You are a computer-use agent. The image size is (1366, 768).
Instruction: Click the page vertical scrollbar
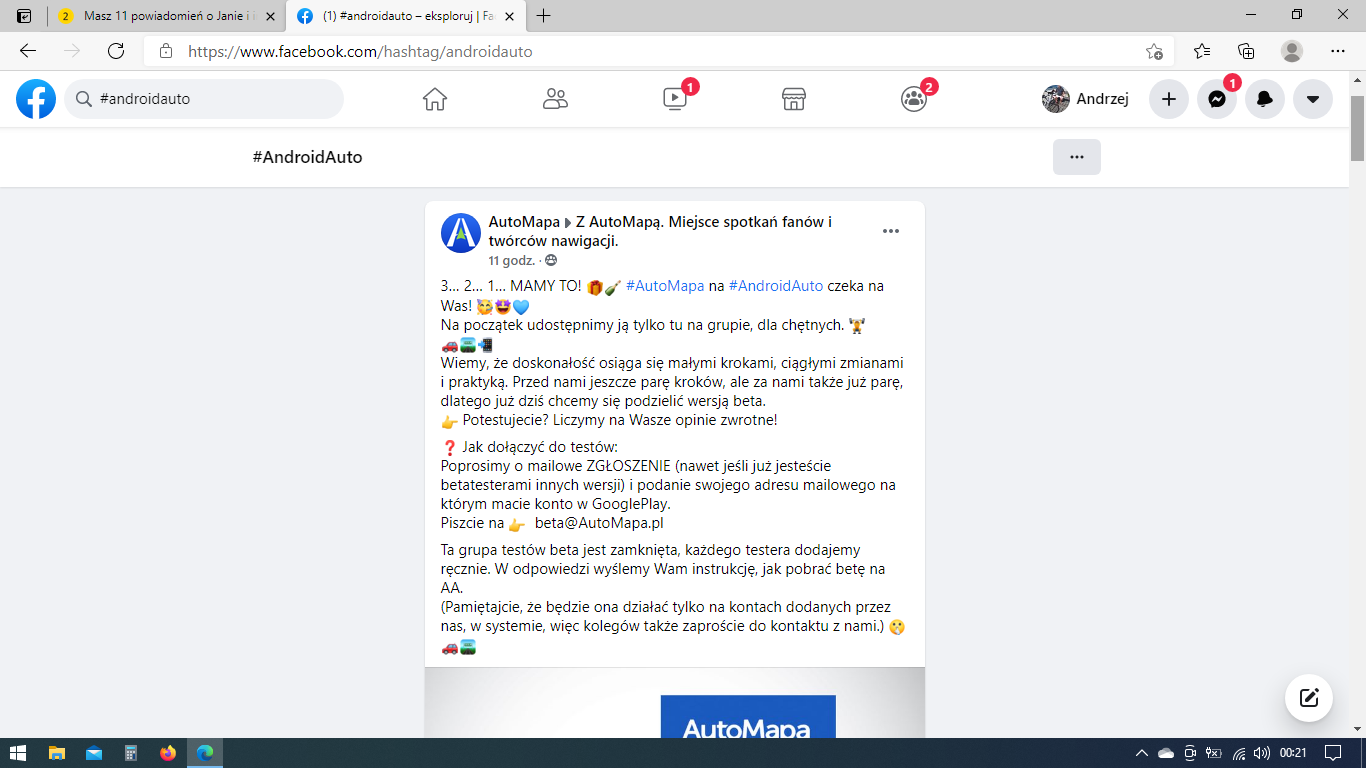click(1357, 400)
